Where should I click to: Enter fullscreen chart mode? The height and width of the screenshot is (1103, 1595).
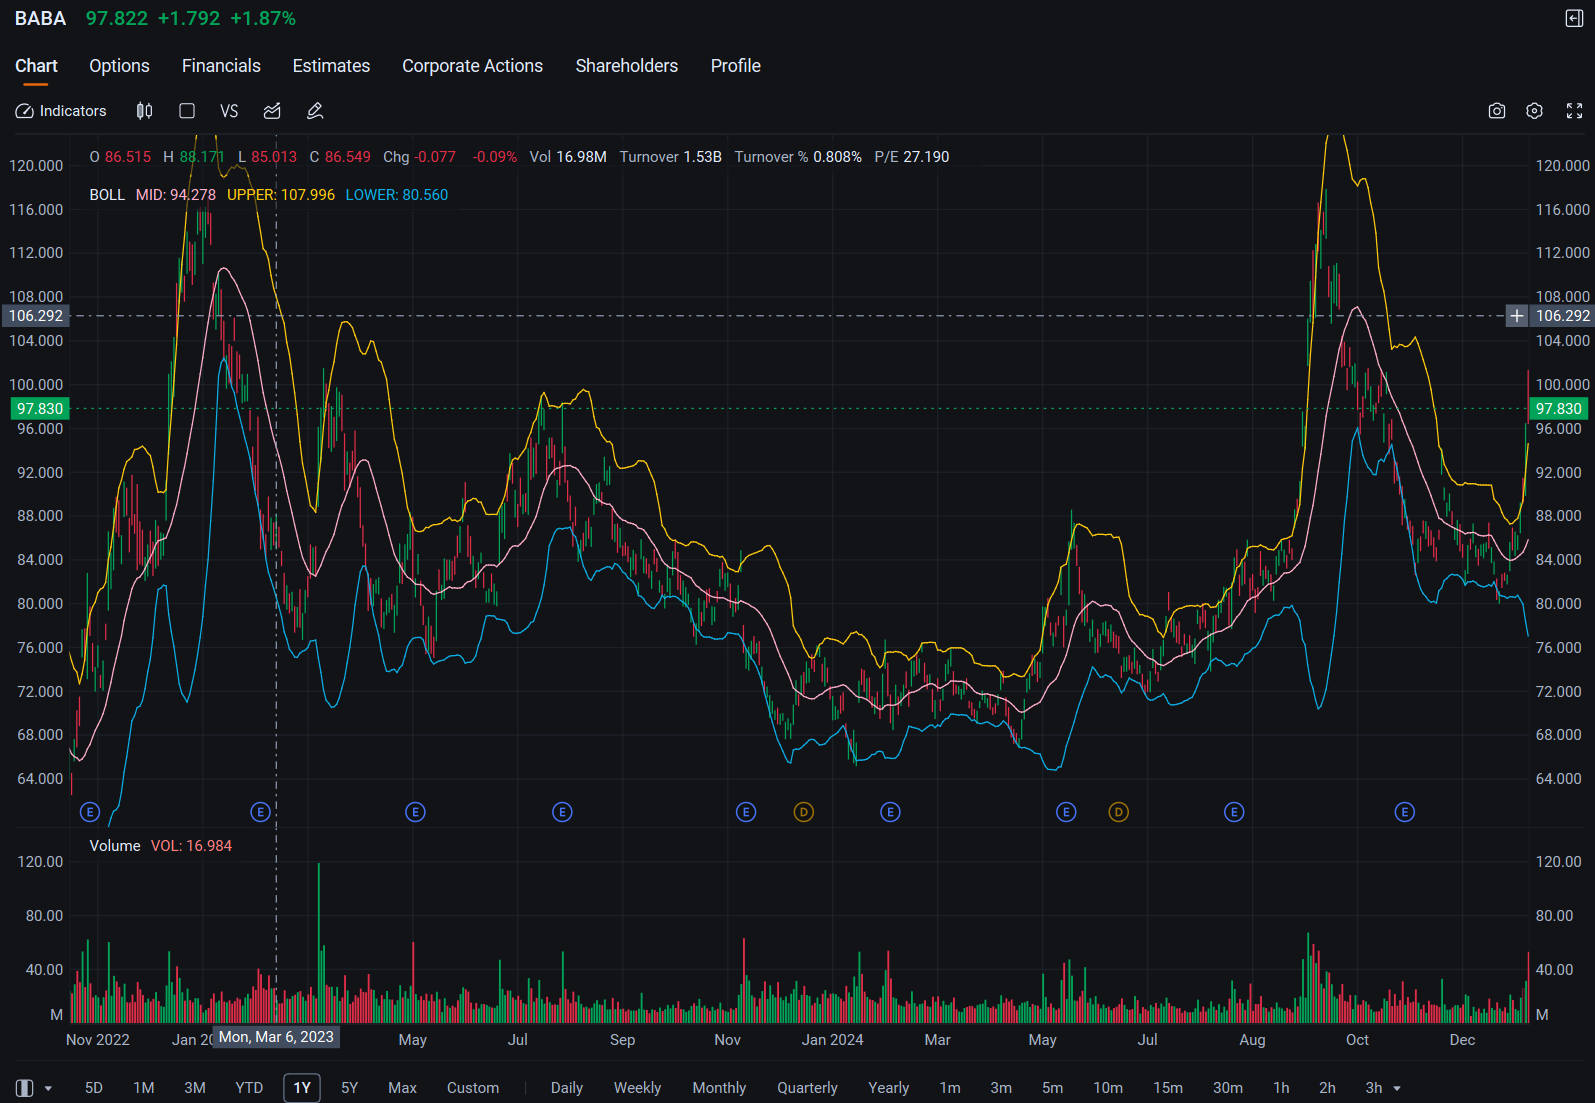point(1574,111)
